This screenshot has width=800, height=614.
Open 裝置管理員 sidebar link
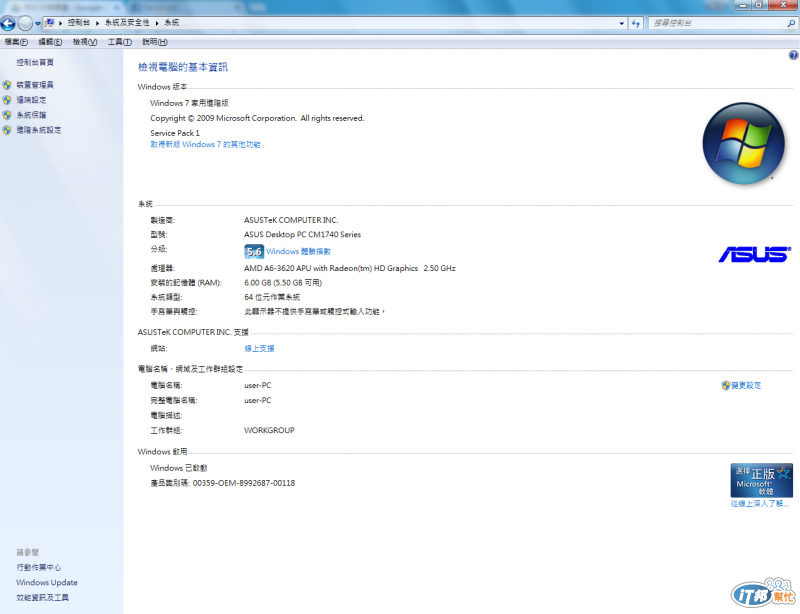(x=35, y=85)
